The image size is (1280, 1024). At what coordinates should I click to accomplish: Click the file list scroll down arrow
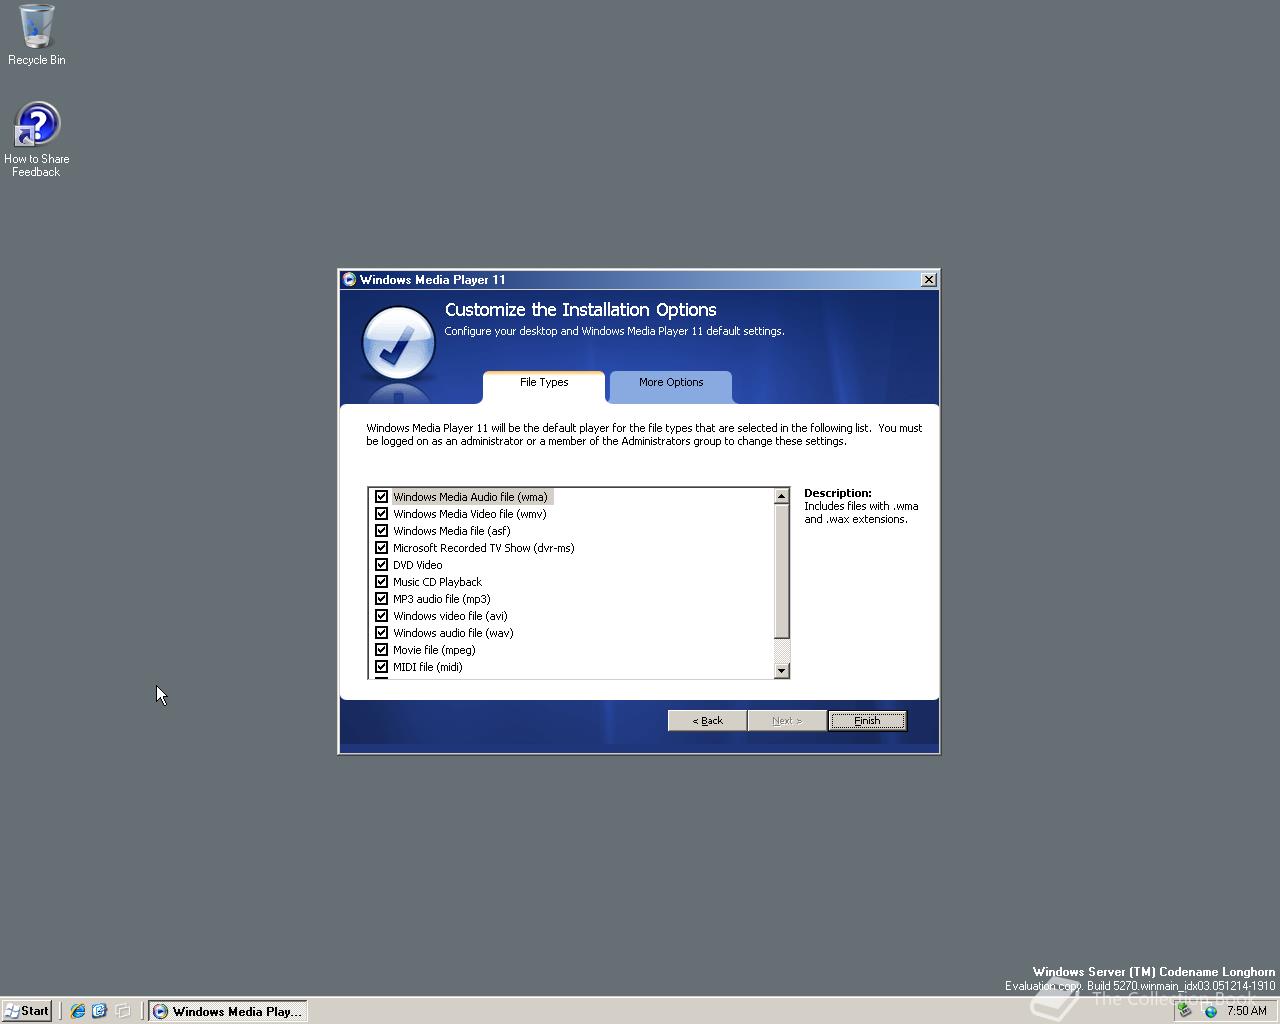tap(782, 670)
